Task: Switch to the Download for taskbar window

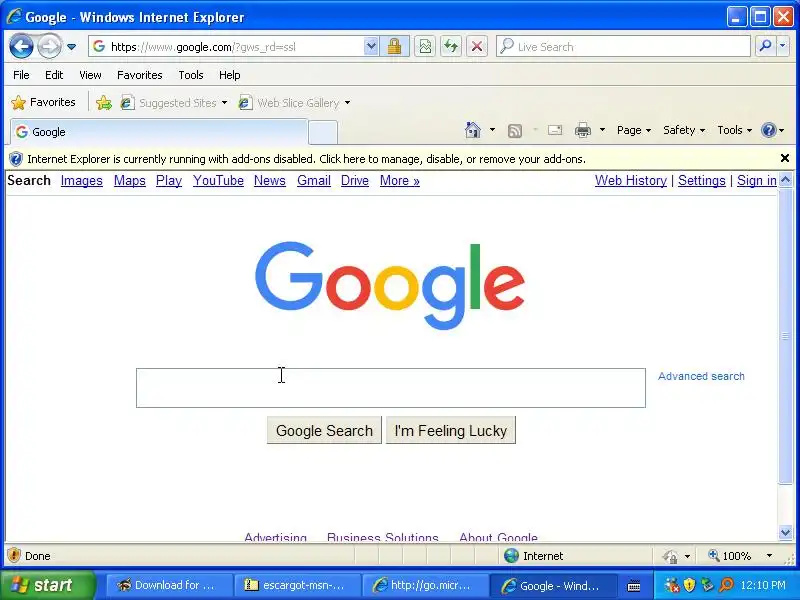Action: pyautogui.click(x=167, y=585)
